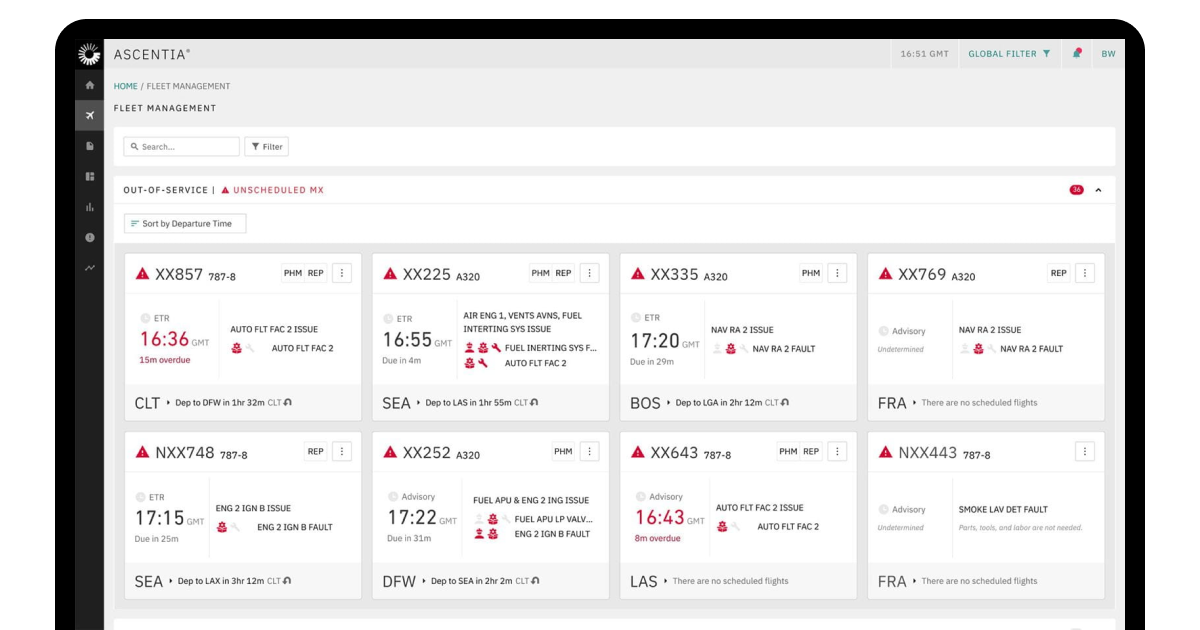Click the red warning triangle beside NXX748

point(142,452)
